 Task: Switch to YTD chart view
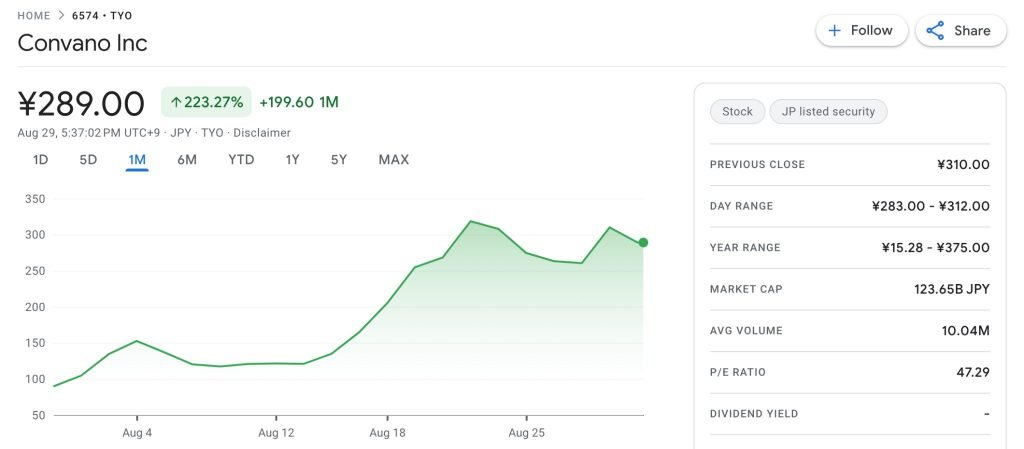click(x=241, y=160)
